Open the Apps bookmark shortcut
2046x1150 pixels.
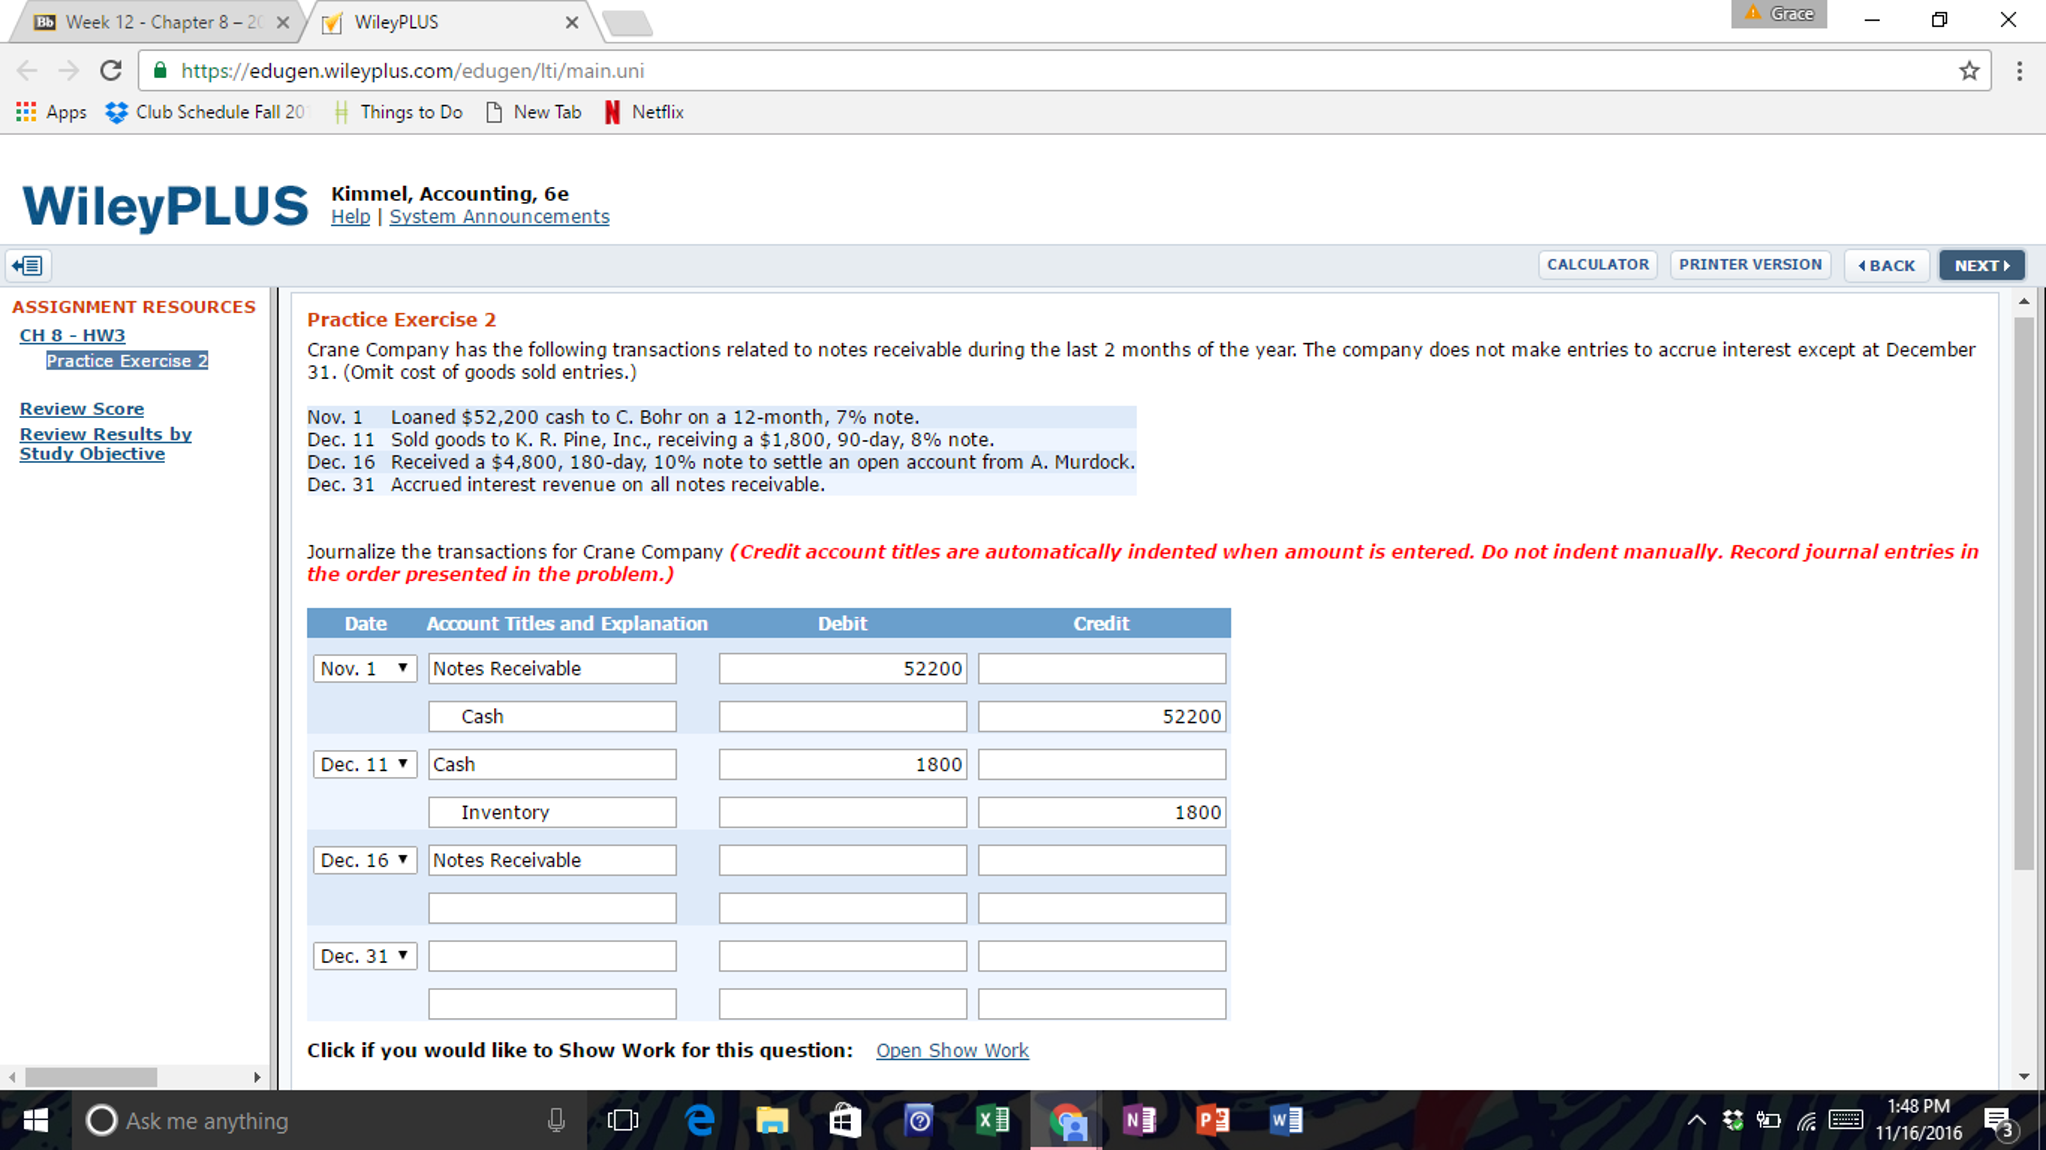tap(51, 112)
